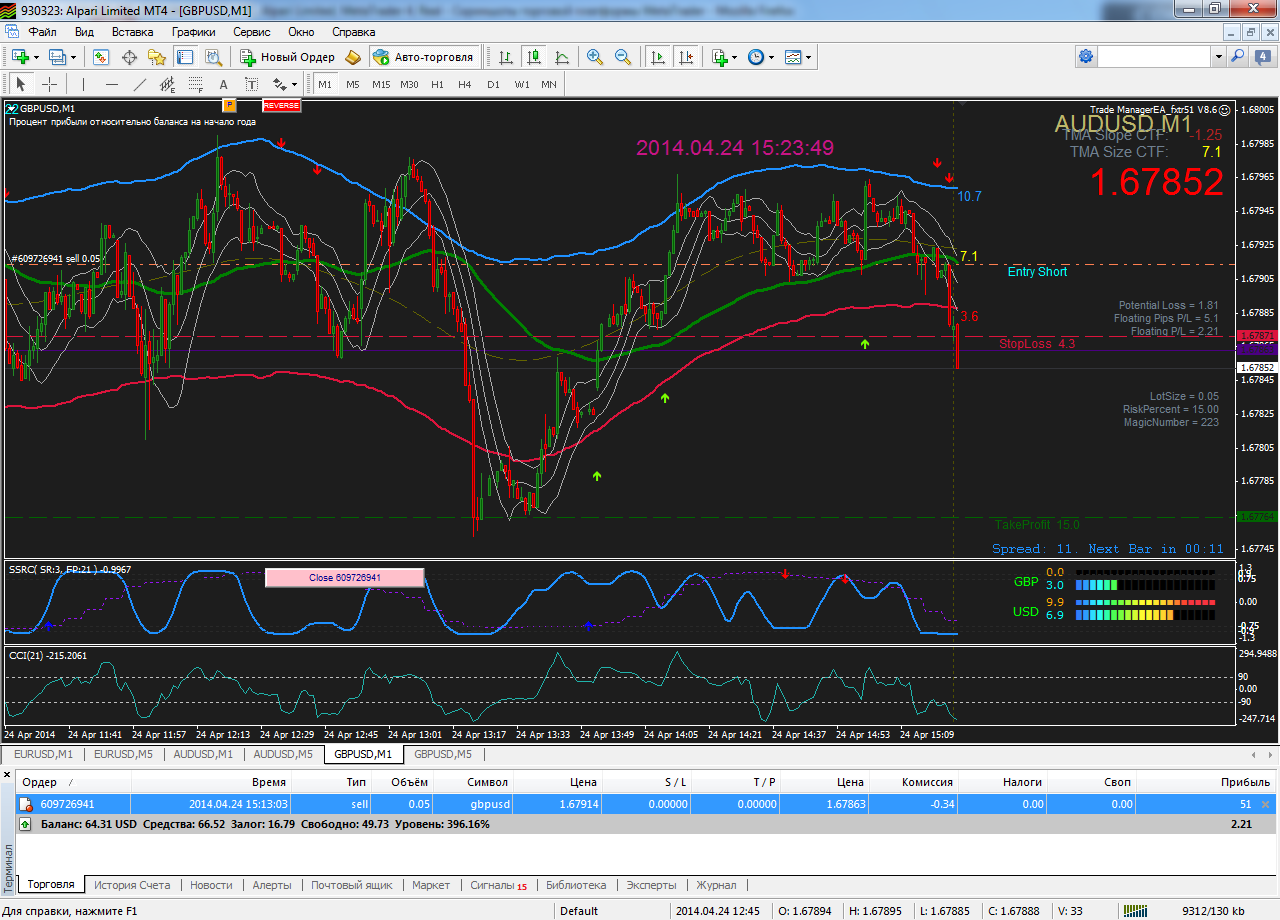
Task: Select the text 'A' drawing tool
Action: (x=223, y=84)
